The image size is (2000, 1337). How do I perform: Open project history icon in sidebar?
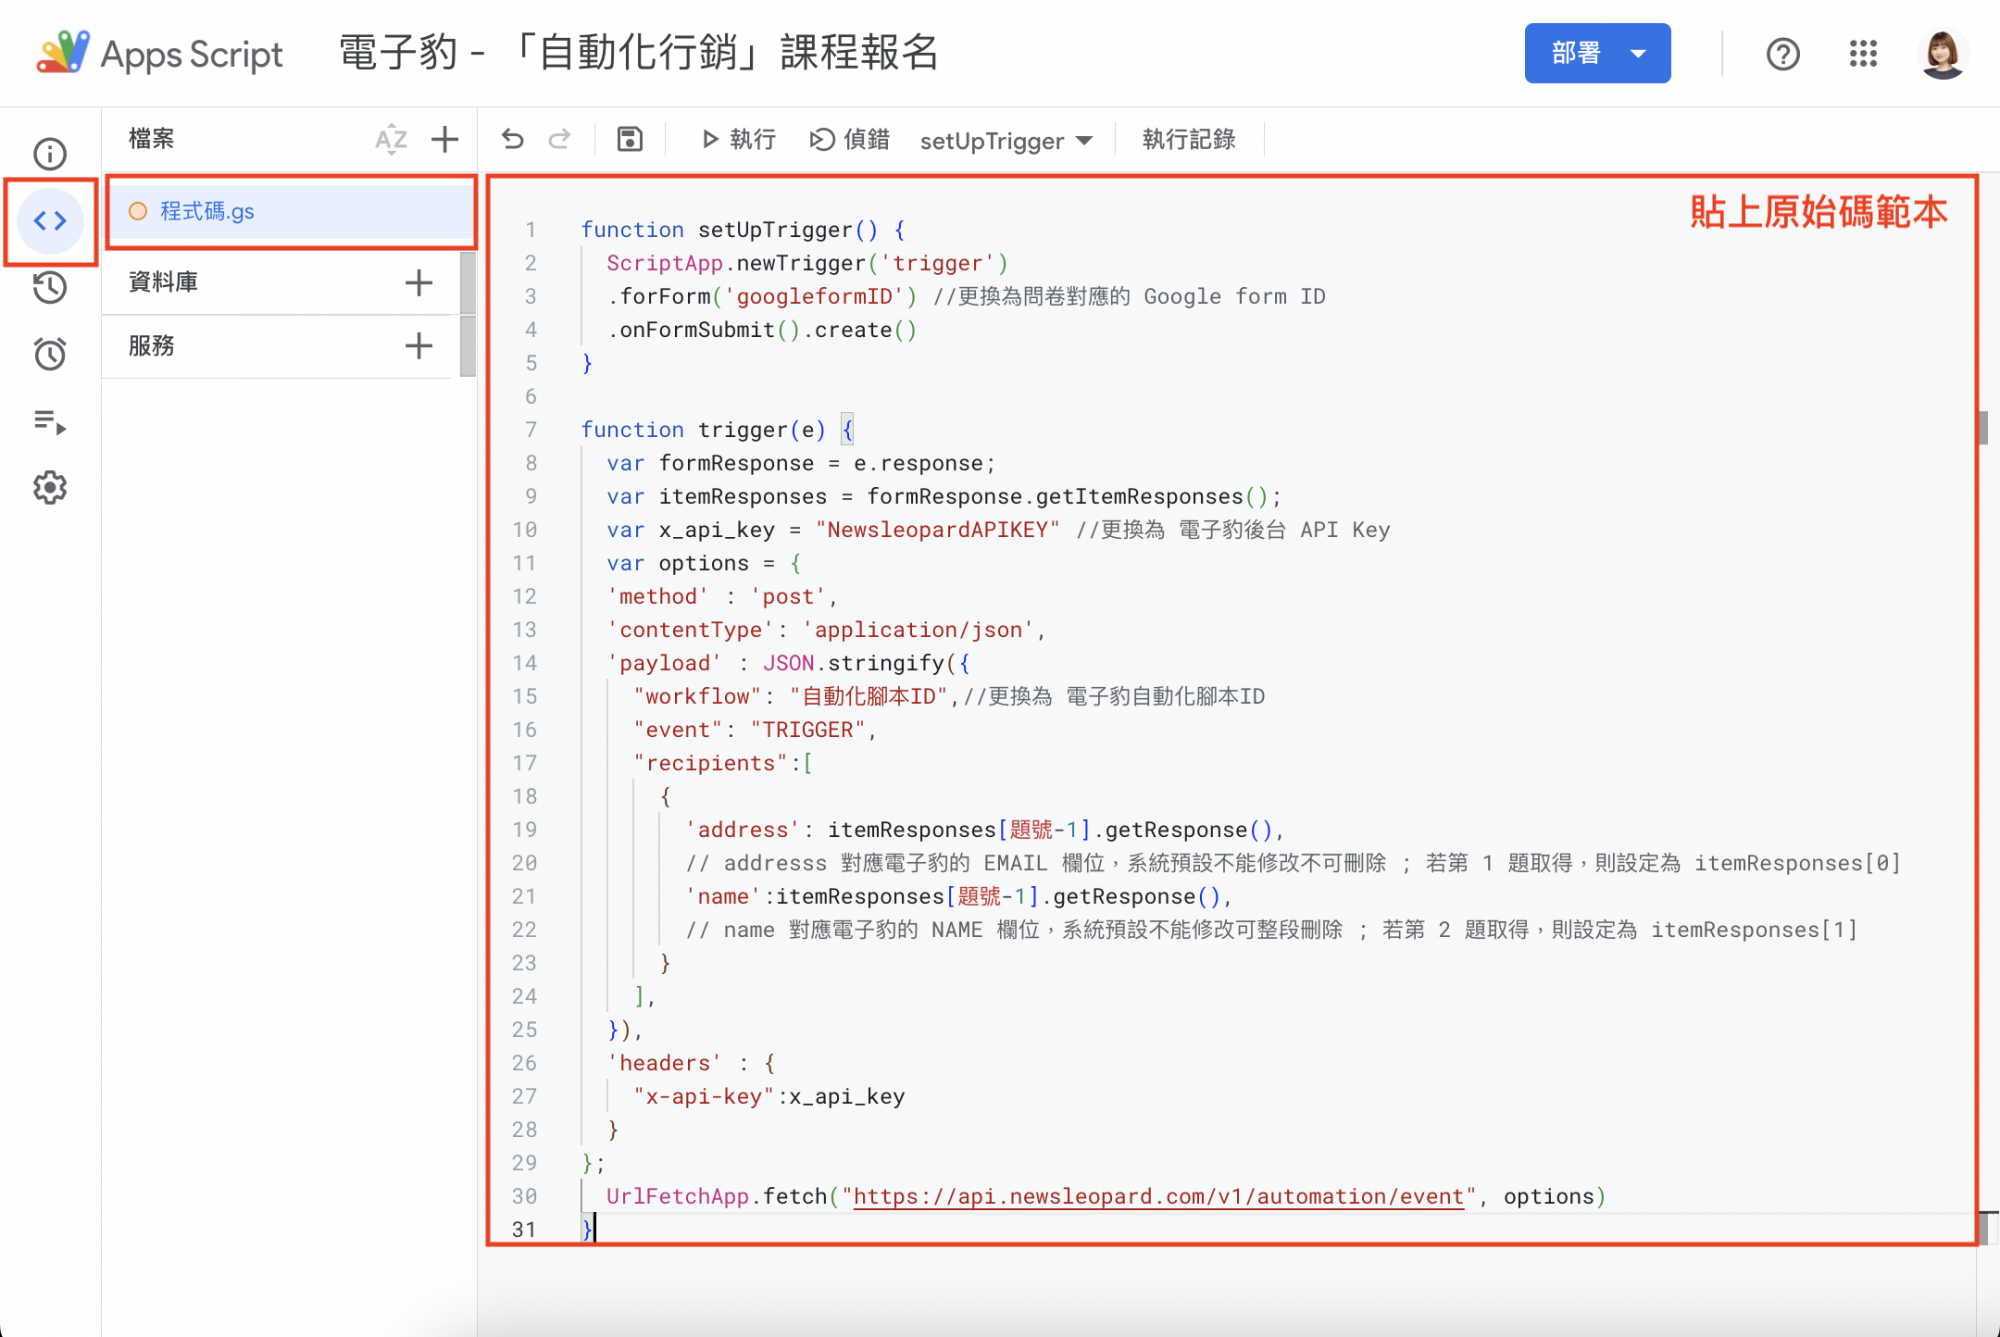pos(50,287)
